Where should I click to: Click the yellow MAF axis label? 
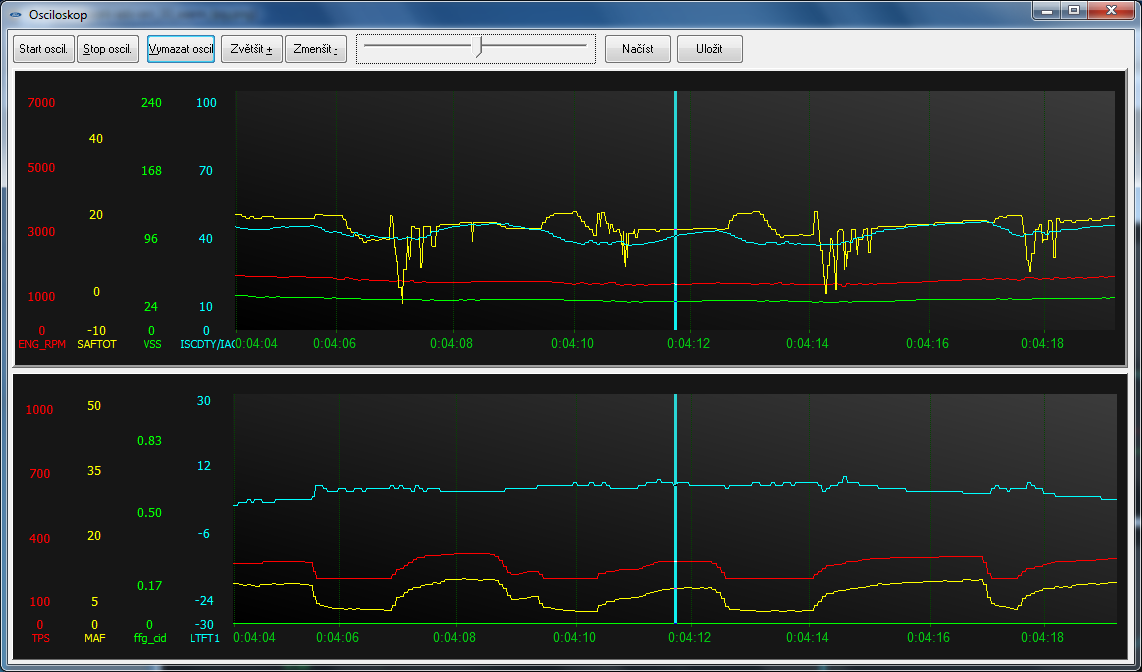point(95,637)
